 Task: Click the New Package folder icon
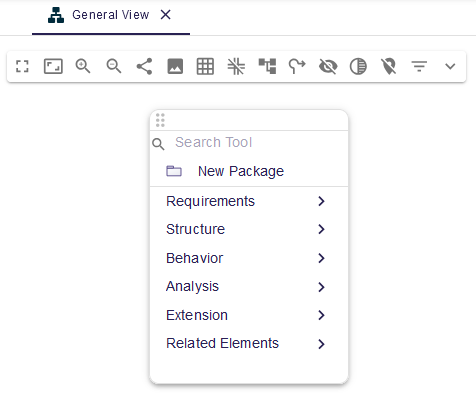(x=174, y=171)
